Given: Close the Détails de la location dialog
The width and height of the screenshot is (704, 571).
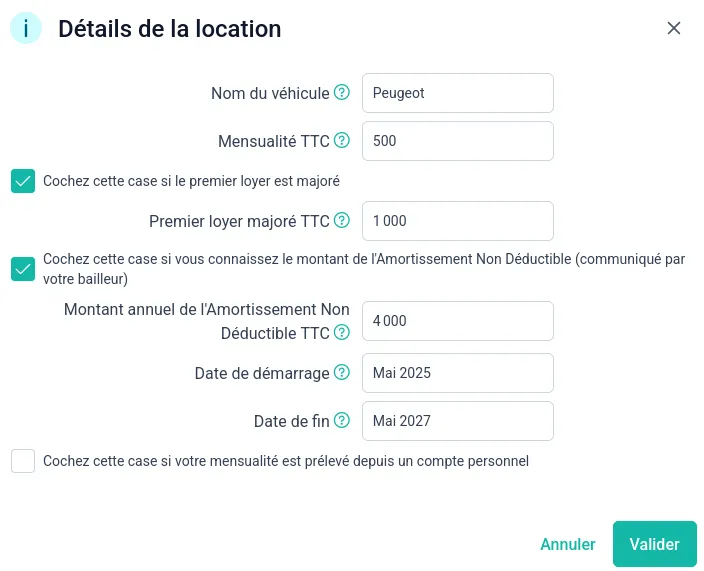Looking at the screenshot, I should pyautogui.click(x=674, y=28).
